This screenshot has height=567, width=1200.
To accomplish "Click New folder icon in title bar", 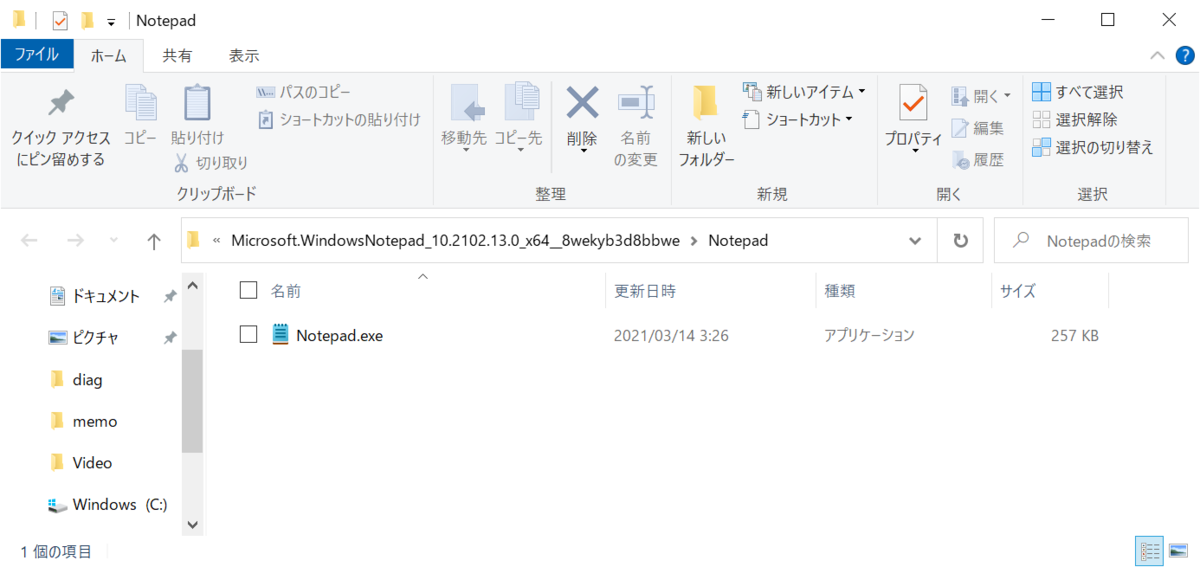I will pyautogui.click(x=88, y=20).
